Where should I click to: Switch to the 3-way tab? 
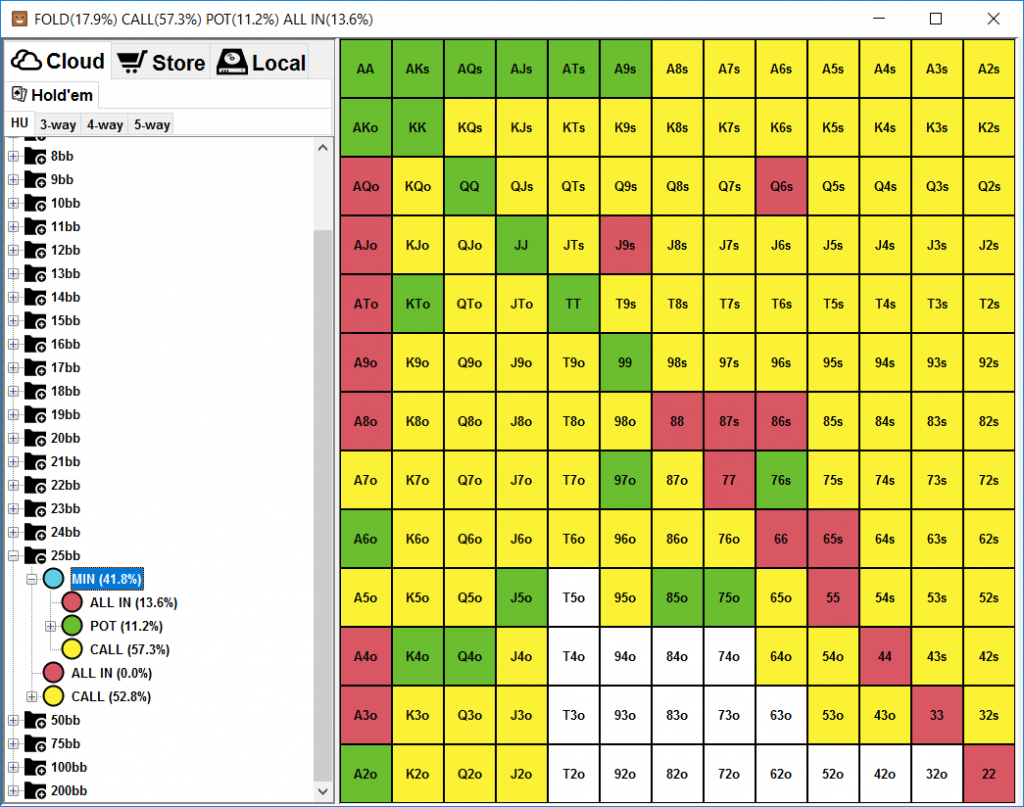[x=57, y=125]
